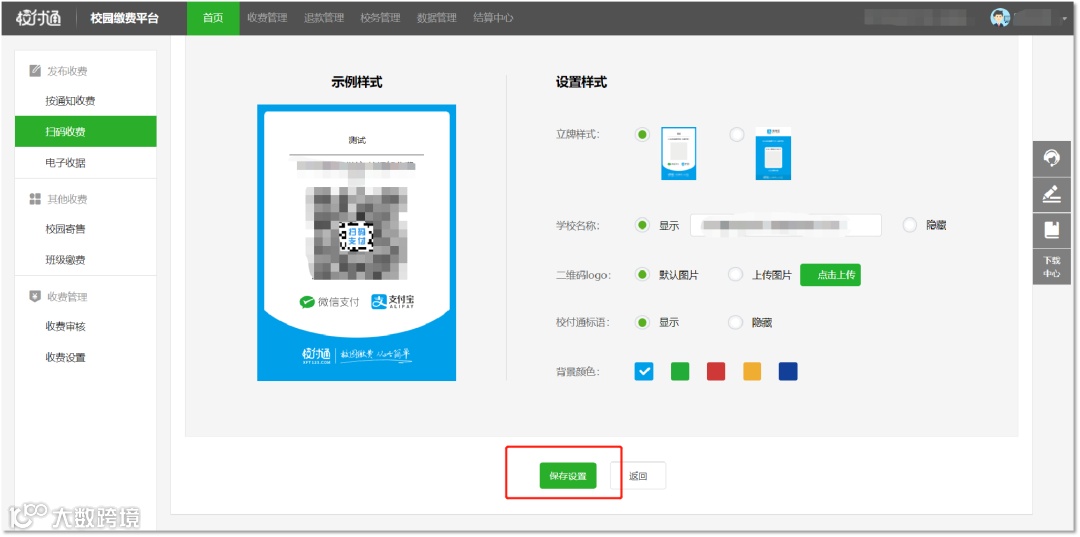This screenshot has width=1080, height=537.
Task: Select 显示 for 学校名称
Action: [x=642, y=225]
